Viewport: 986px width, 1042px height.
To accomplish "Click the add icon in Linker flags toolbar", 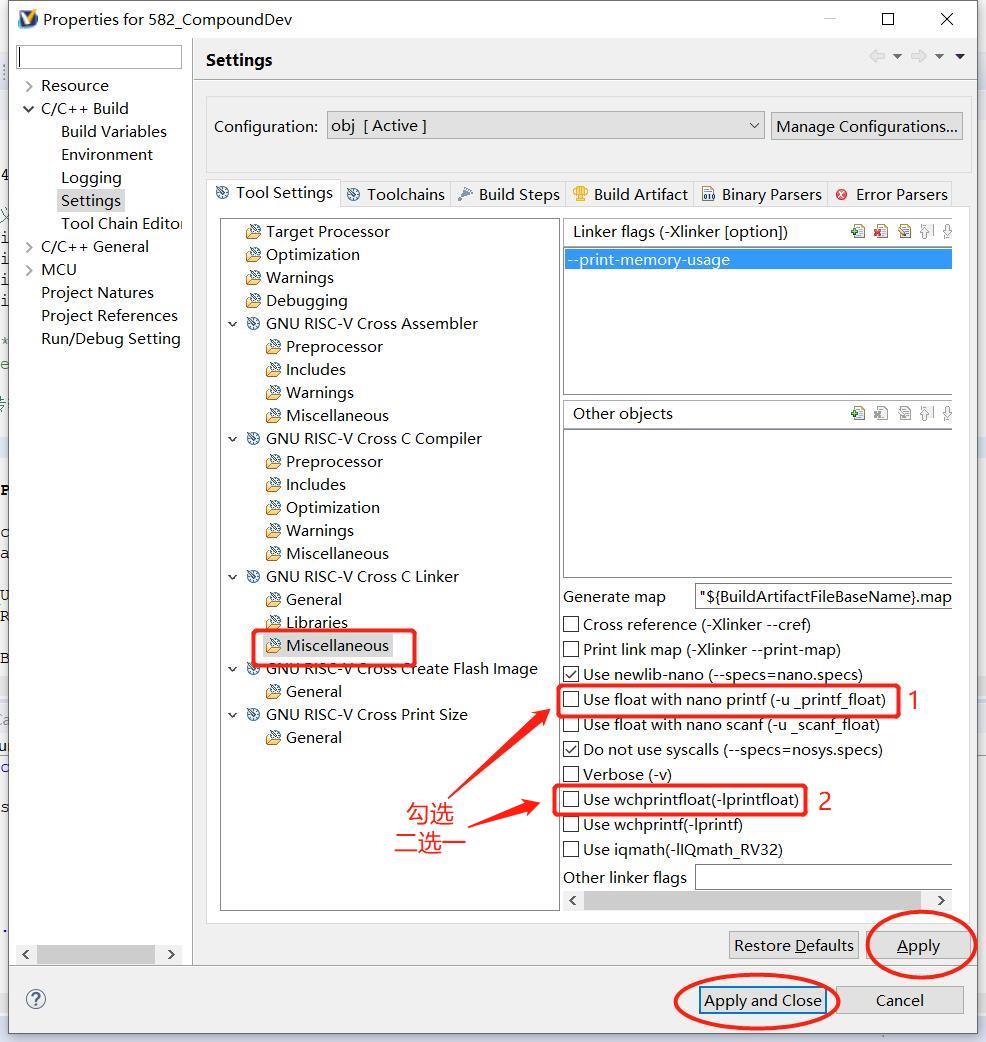I will [x=858, y=232].
